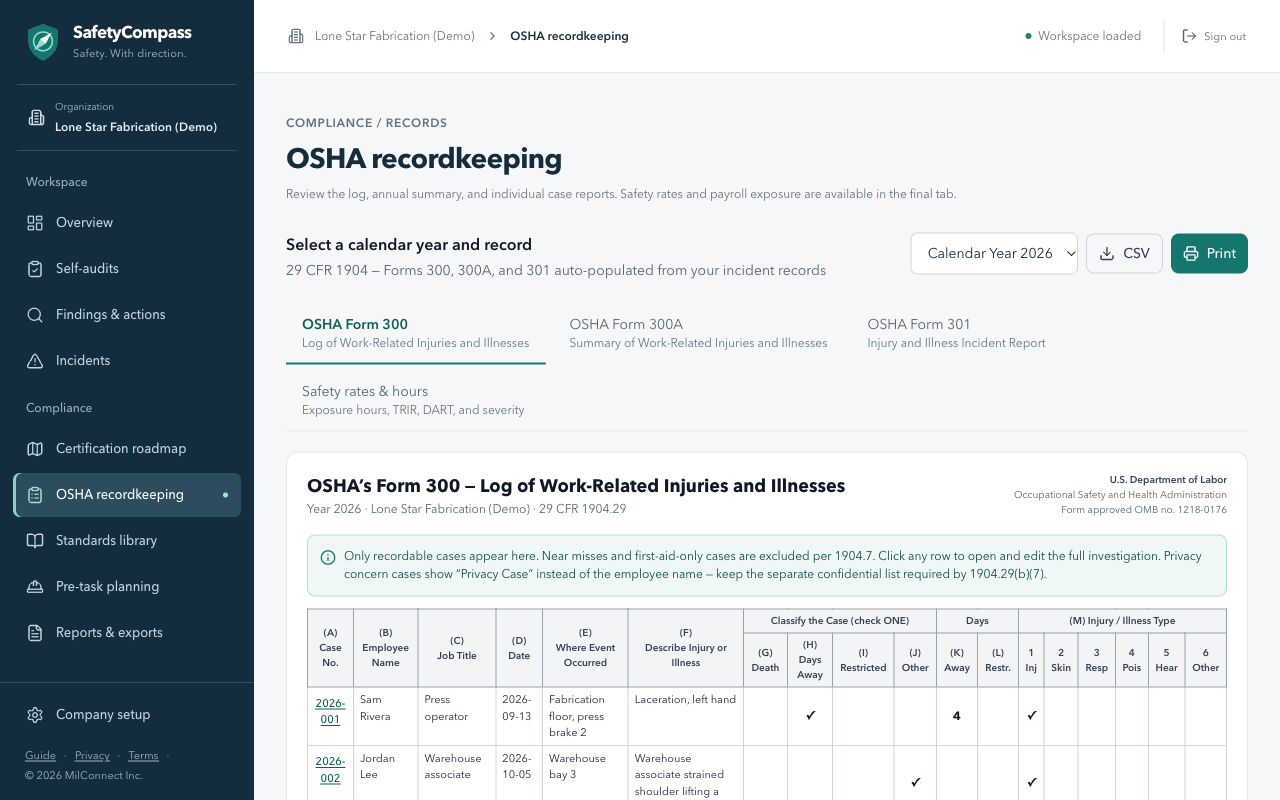Download the log as CSV
1280x800 pixels.
[1124, 253]
